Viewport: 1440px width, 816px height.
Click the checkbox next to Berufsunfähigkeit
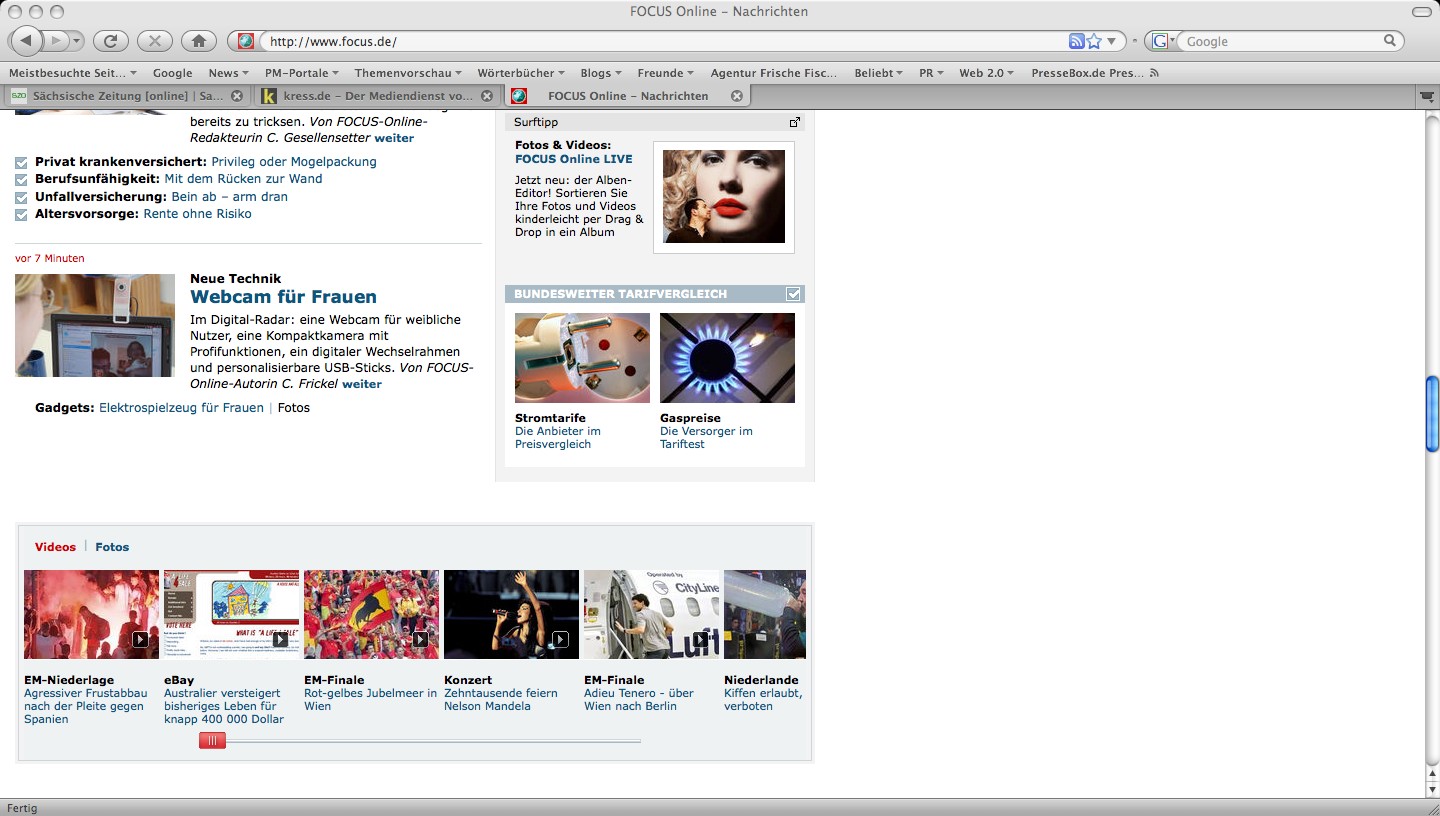[22, 179]
